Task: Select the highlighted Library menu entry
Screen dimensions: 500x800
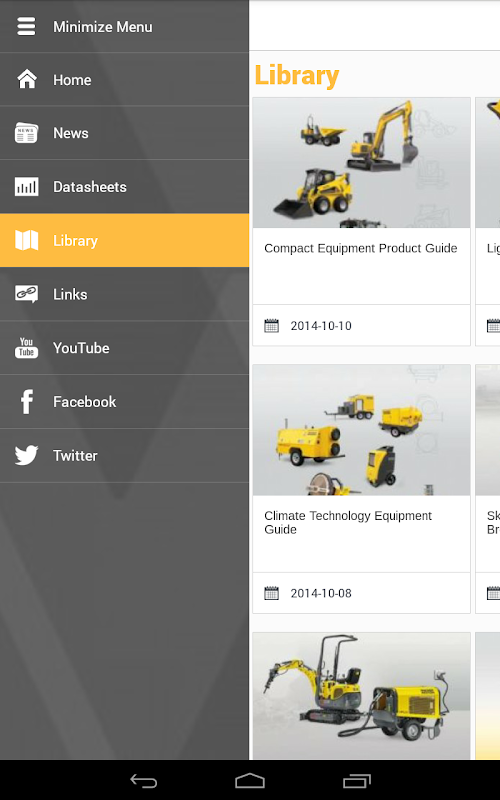Action: (124, 240)
